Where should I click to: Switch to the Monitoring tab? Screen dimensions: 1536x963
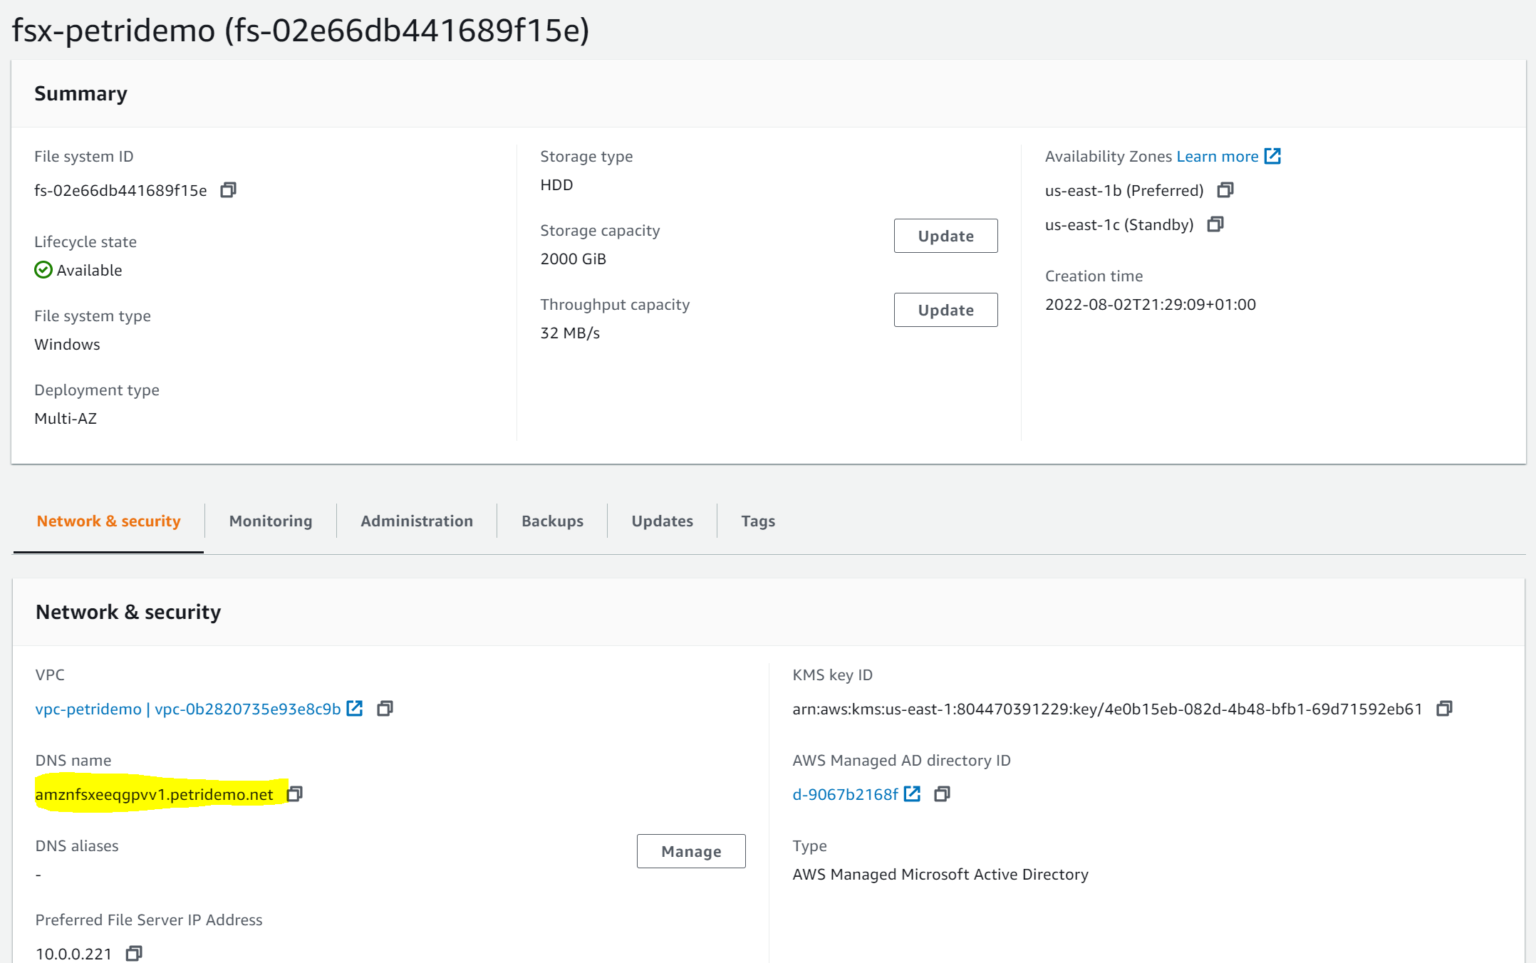[270, 520]
